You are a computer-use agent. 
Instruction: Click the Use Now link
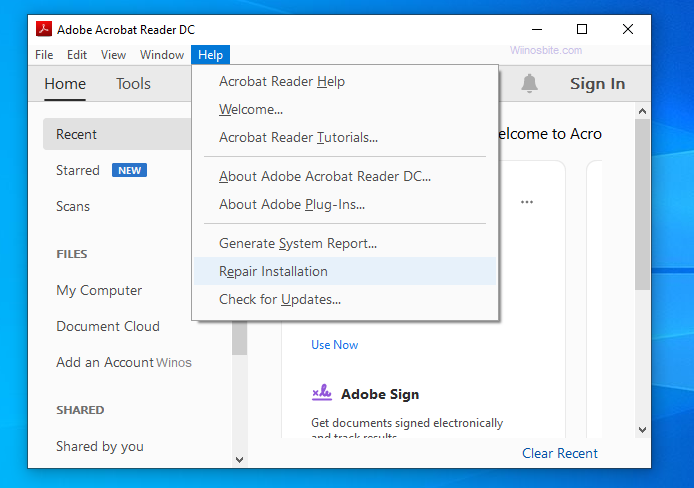pos(335,345)
